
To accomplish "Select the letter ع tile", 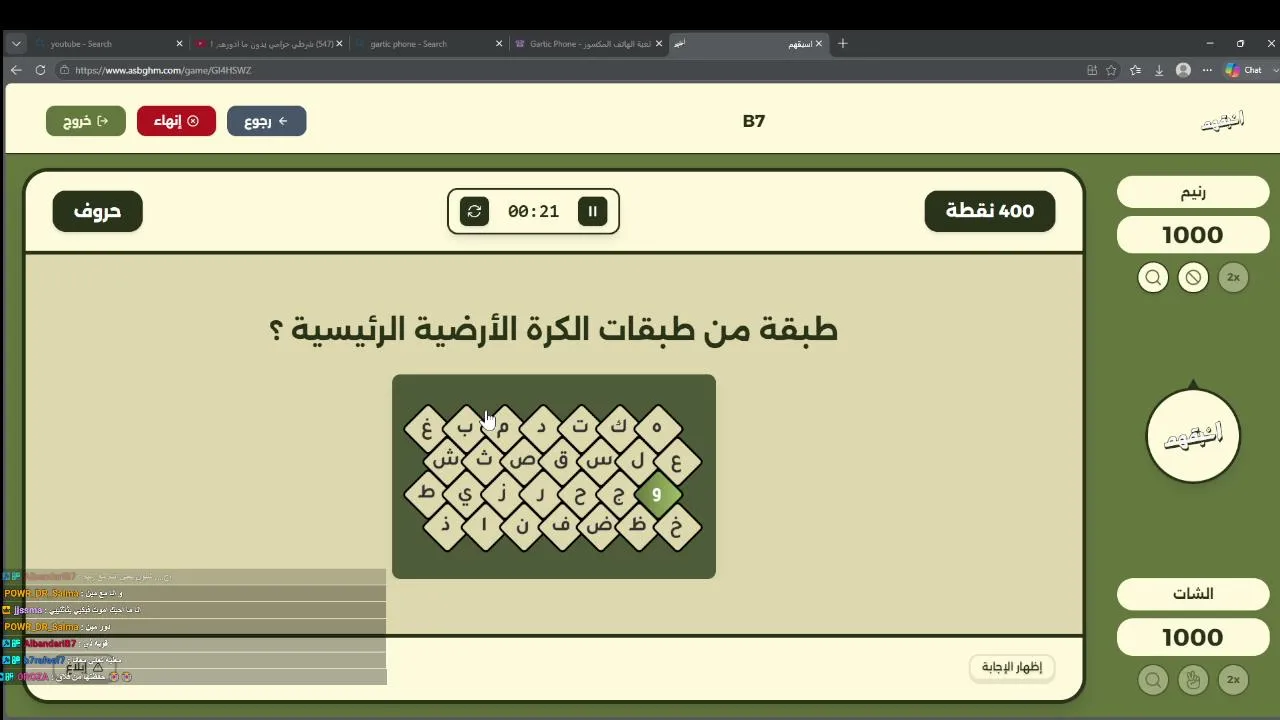I will 676,461.
